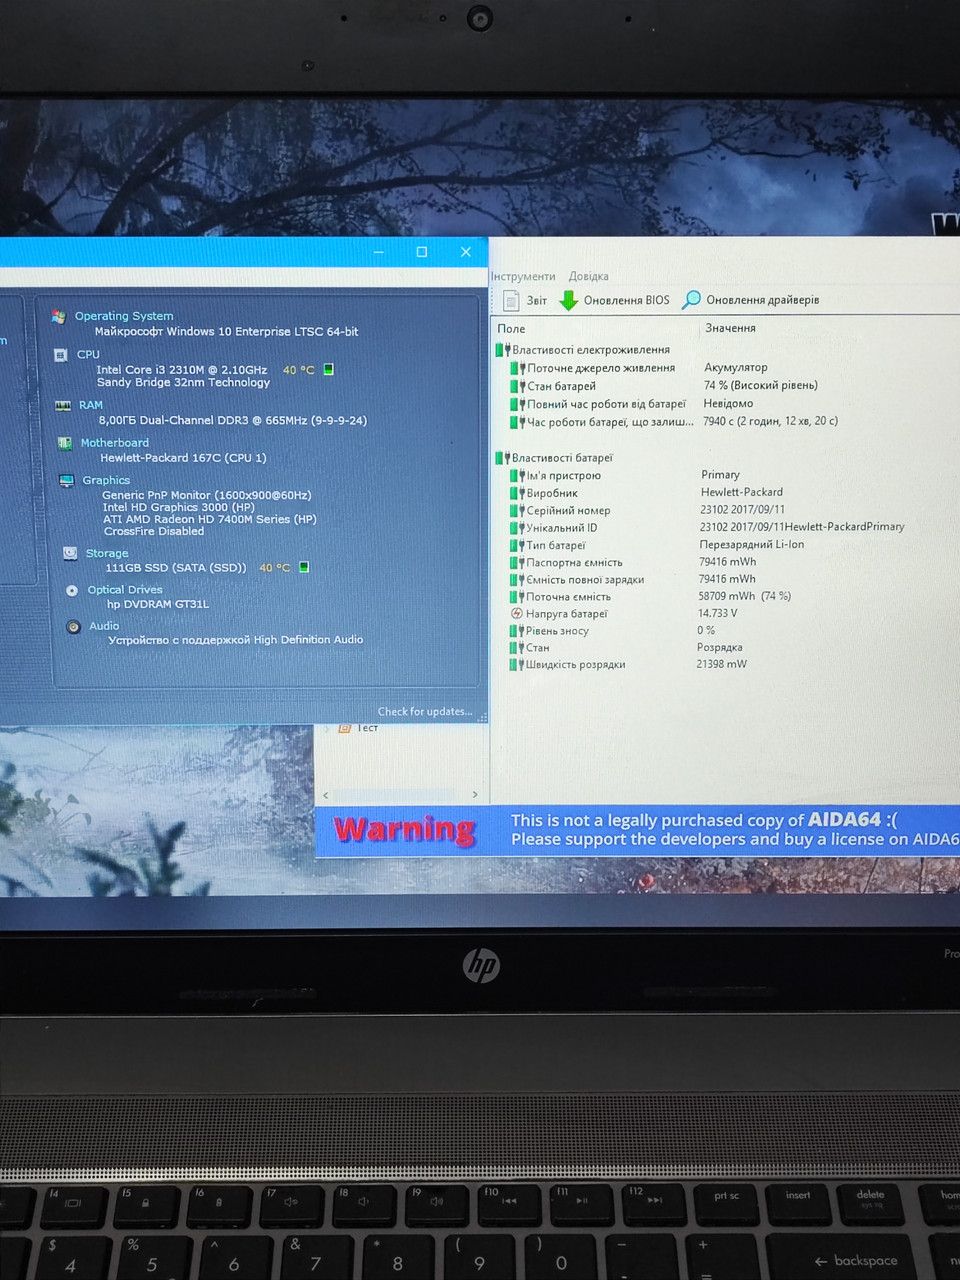This screenshot has height=1280, width=960.
Task: Open the Інструменти menu in AIDA64
Action: [x=523, y=277]
